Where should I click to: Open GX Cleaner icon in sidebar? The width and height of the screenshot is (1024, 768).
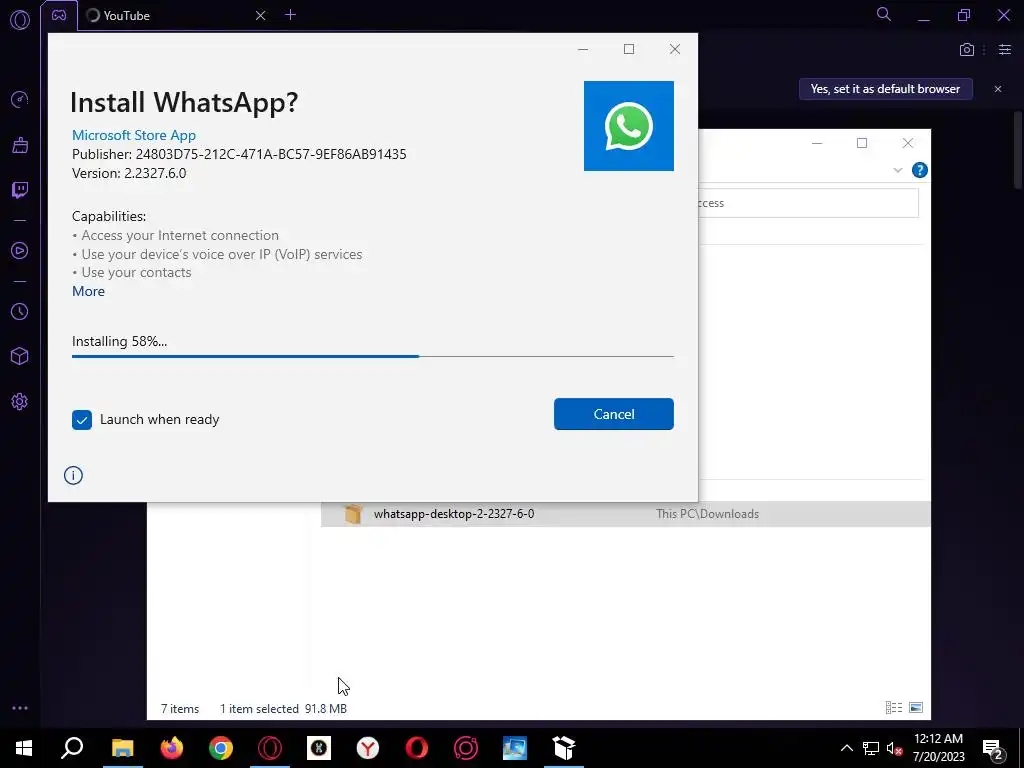20,144
